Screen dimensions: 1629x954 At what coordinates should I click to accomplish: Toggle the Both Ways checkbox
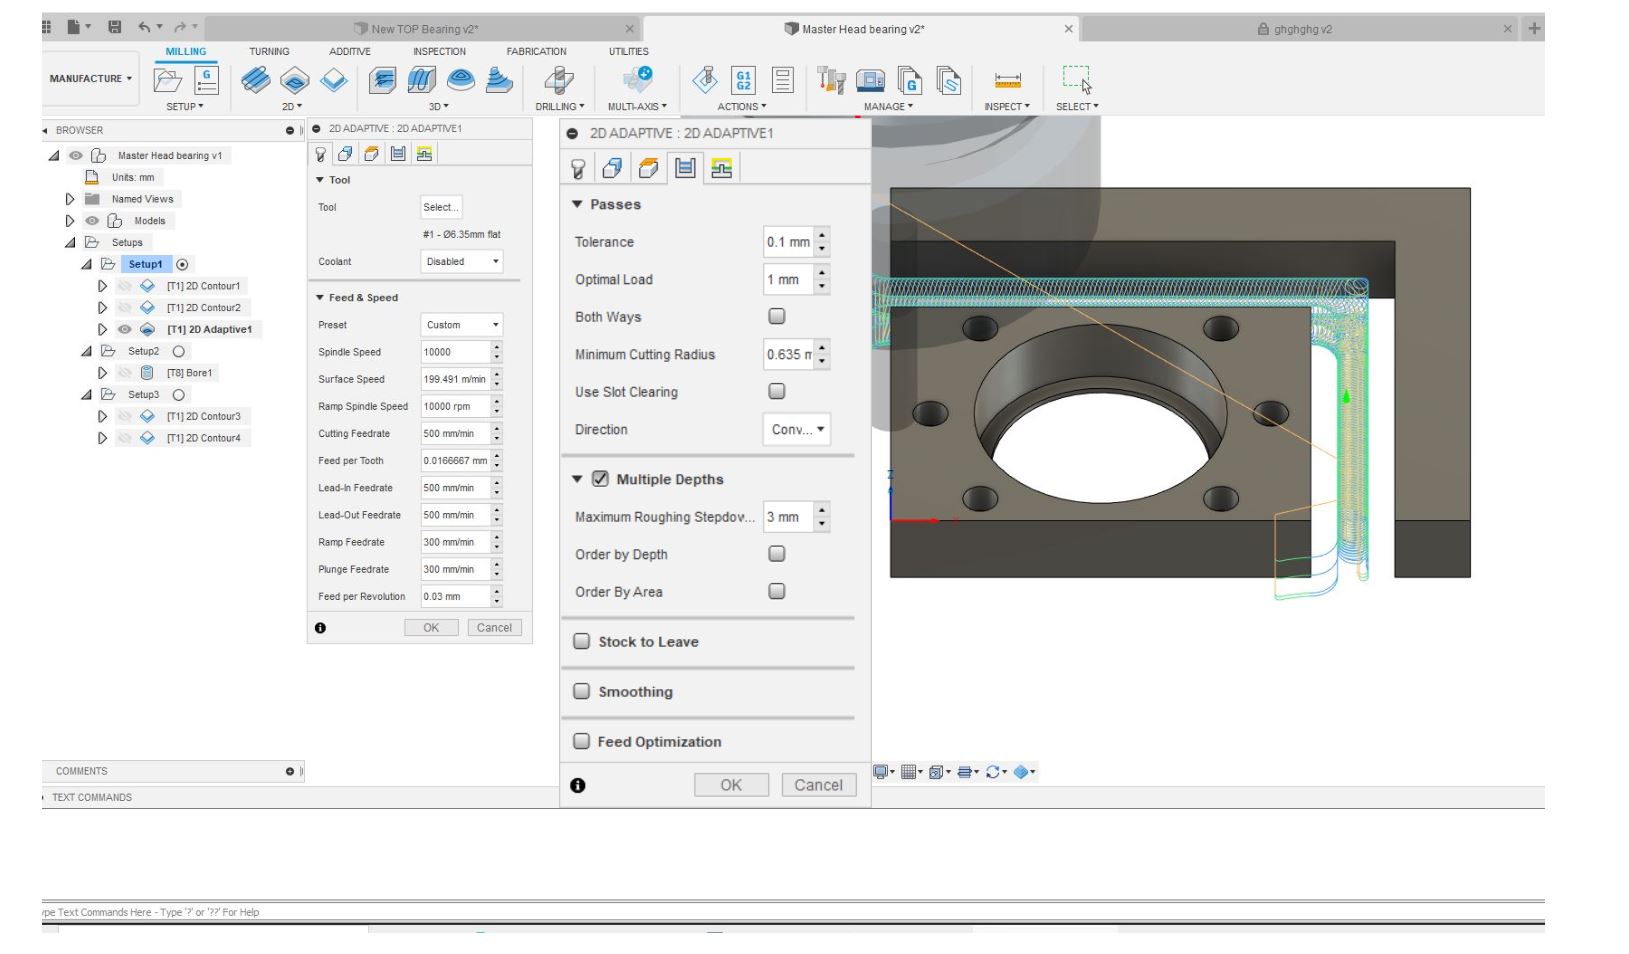(777, 316)
